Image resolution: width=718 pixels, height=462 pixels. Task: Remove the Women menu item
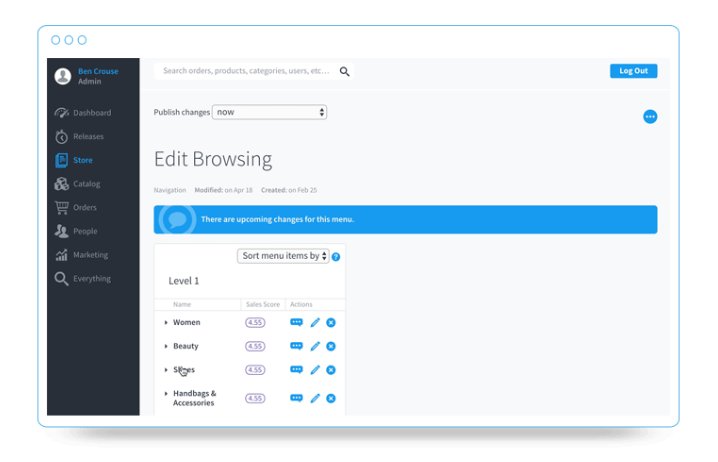(x=331, y=323)
